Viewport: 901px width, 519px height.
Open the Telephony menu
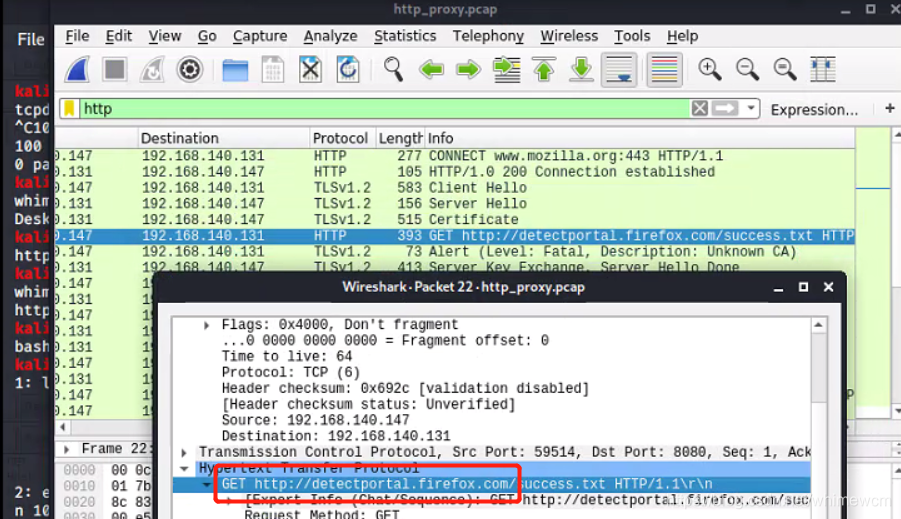click(x=488, y=36)
